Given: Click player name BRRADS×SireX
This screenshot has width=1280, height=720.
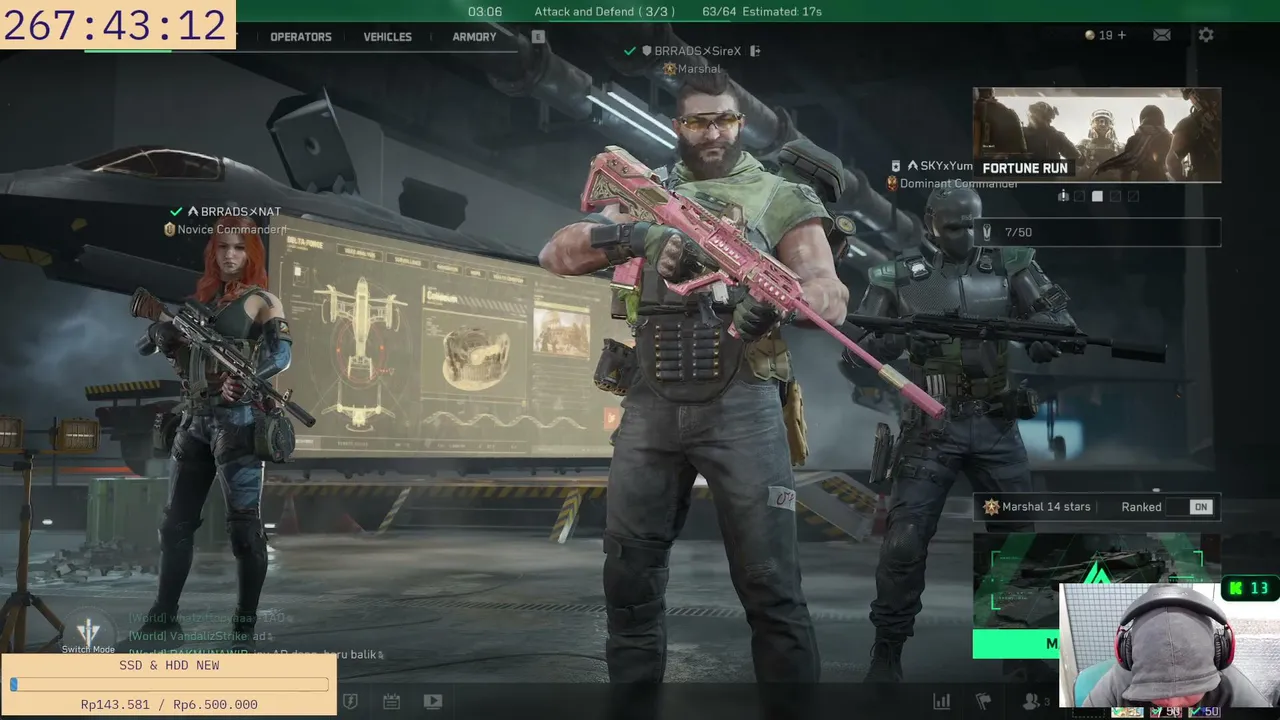Looking at the screenshot, I should (x=698, y=51).
